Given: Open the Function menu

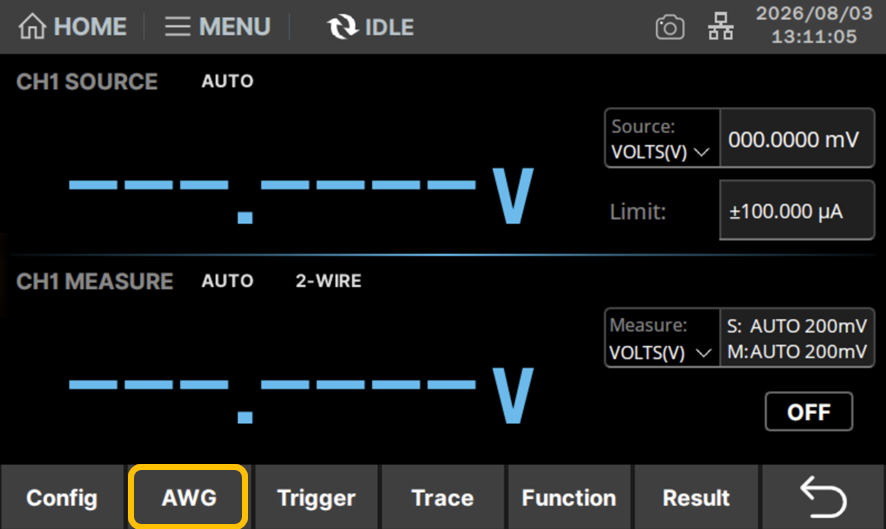Looking at the screenshot, I should pos(569,497).
